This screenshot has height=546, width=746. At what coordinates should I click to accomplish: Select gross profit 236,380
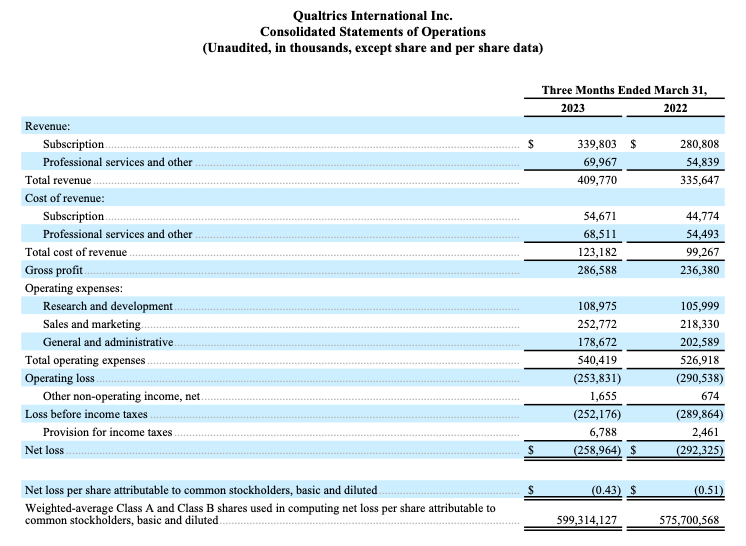pyautogui.click(x=699, y=270)
